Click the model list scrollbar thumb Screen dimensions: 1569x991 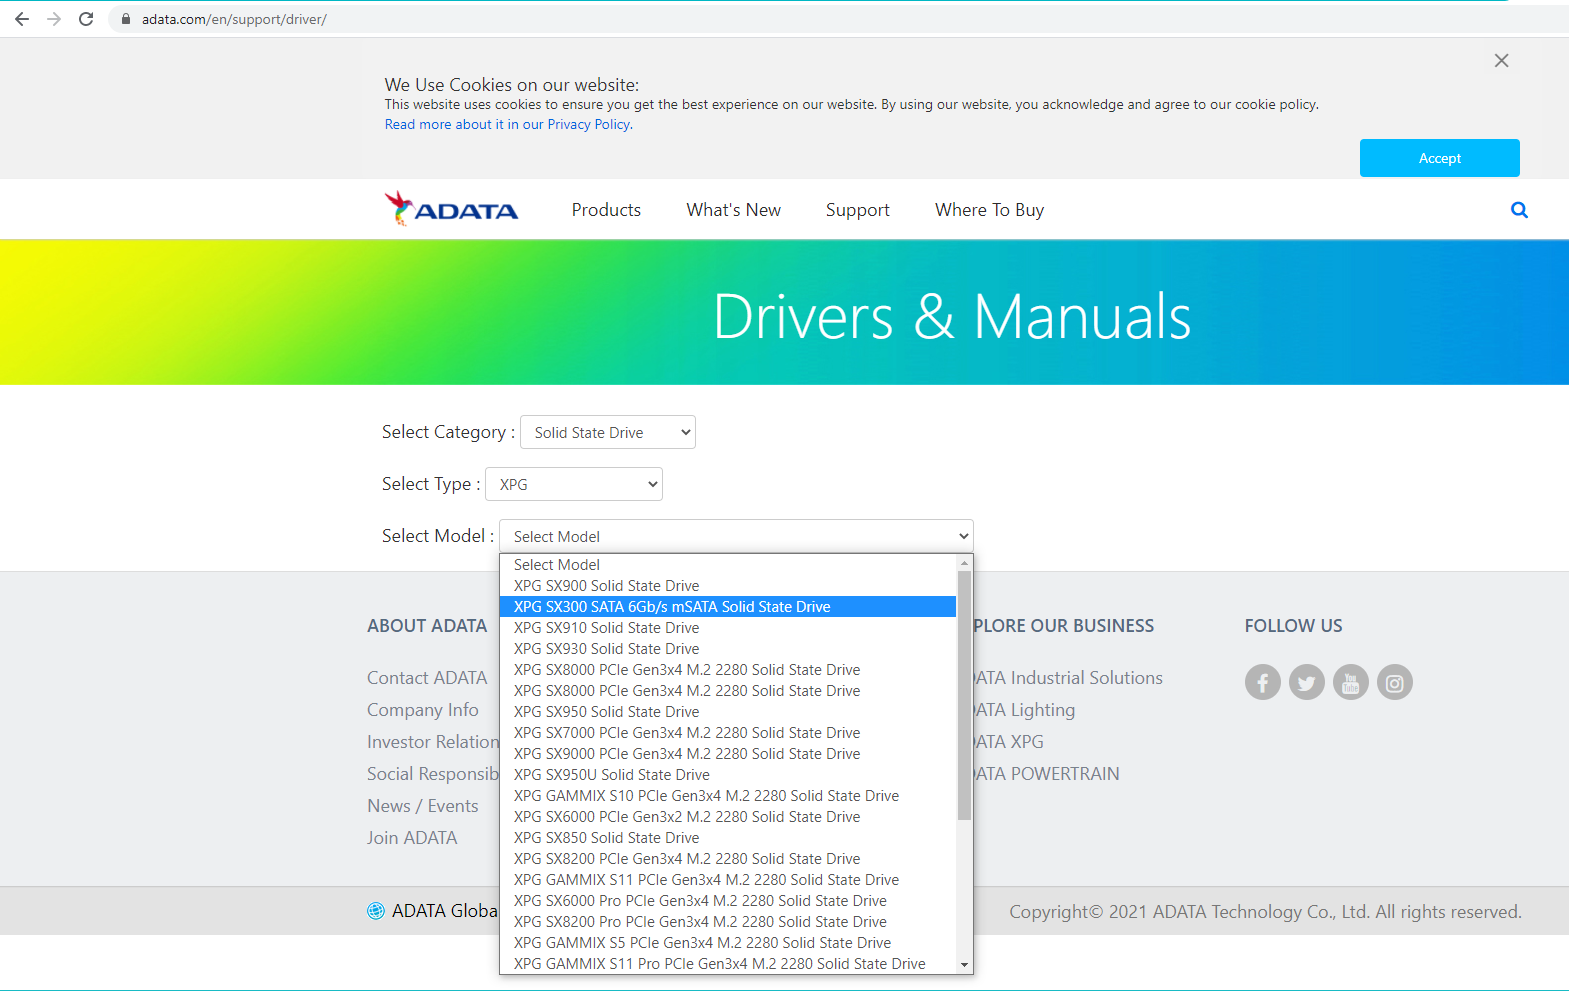pos(964,695)
